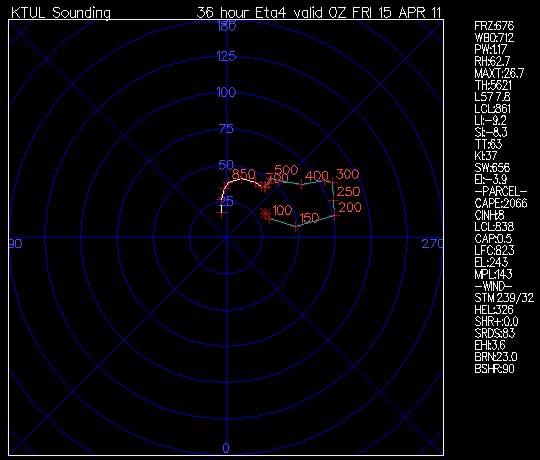The width and height of the screenshot is (540, 460).
Task: Click the KTUL Sounding title text
Action: [x=61, y=13]
